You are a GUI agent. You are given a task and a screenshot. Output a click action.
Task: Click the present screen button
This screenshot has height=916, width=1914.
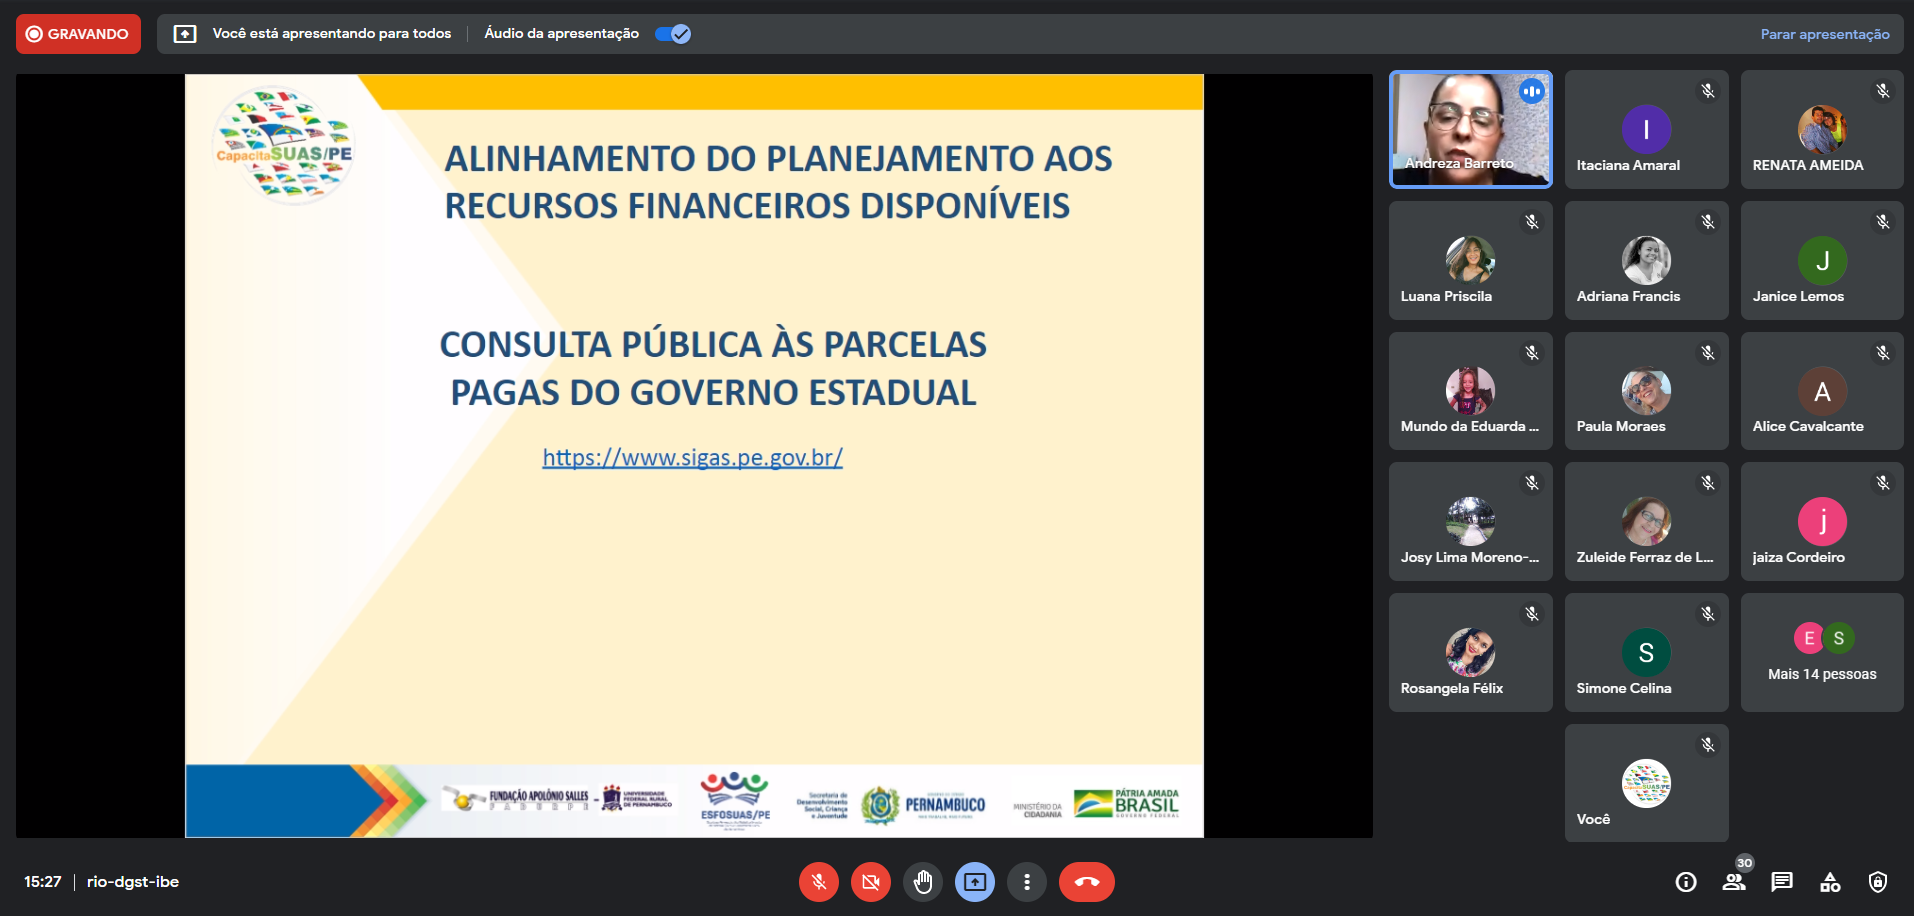[x=975, y=882]
